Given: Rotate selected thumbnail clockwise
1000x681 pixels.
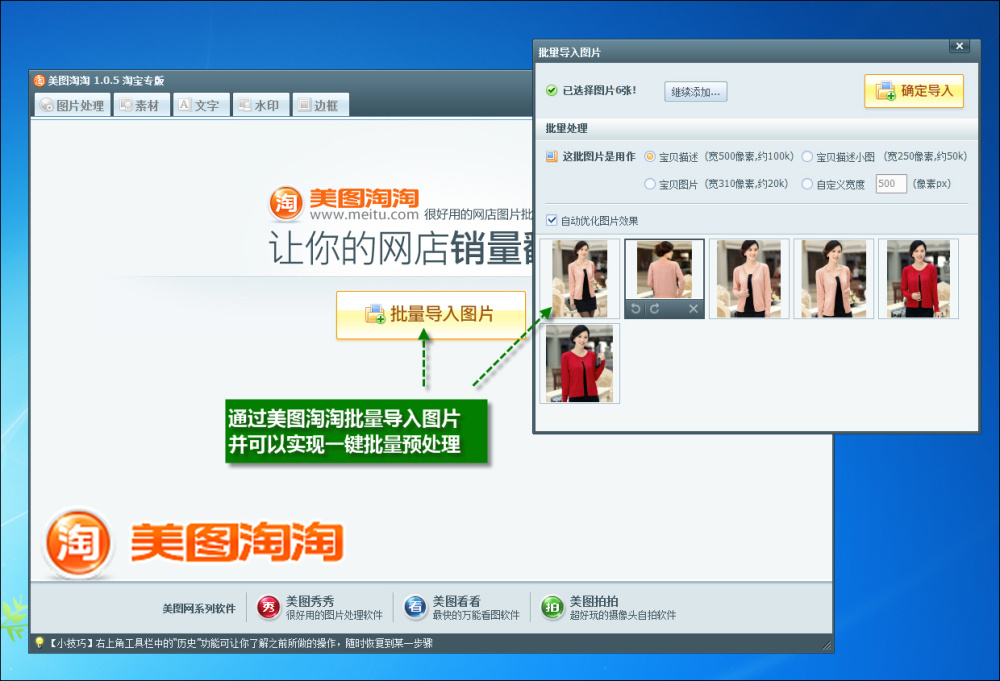Looking at the screenshot, I should [654, 309].
